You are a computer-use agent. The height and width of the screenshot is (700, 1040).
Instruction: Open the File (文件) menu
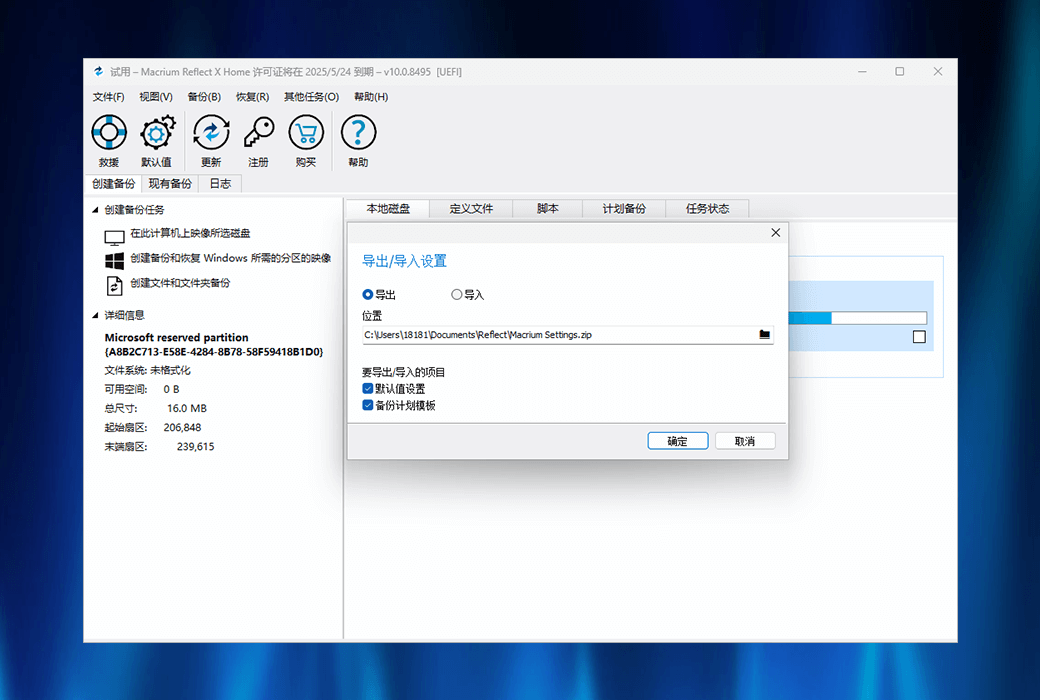point(108,97)
